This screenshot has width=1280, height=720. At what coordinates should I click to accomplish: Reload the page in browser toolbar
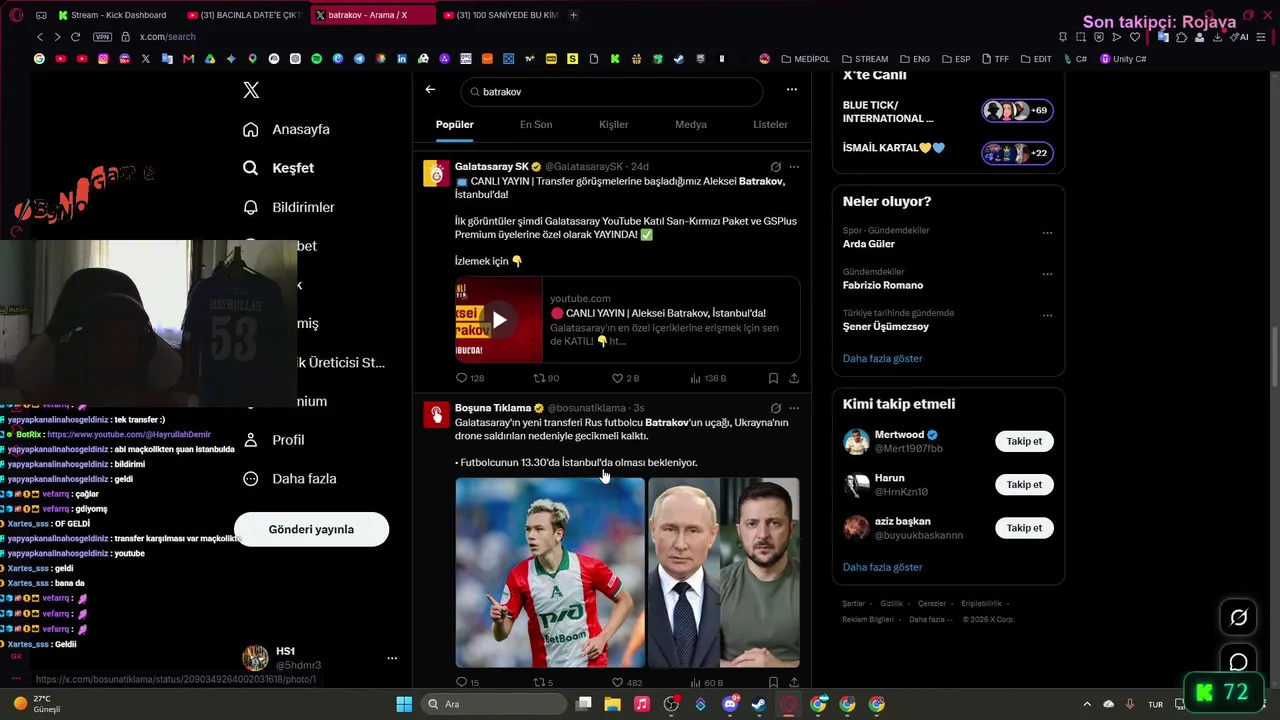pos(75,37)
